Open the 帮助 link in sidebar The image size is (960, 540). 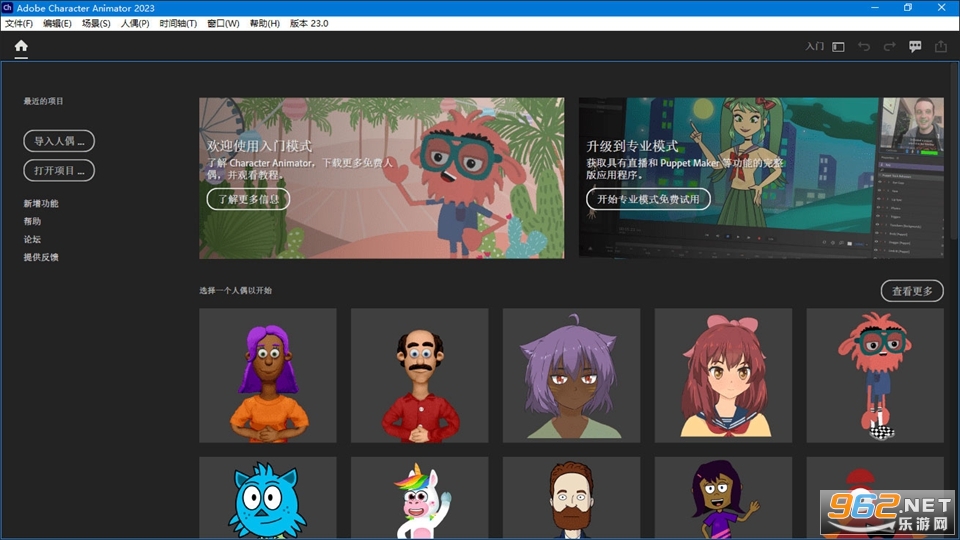click(32, 221)
